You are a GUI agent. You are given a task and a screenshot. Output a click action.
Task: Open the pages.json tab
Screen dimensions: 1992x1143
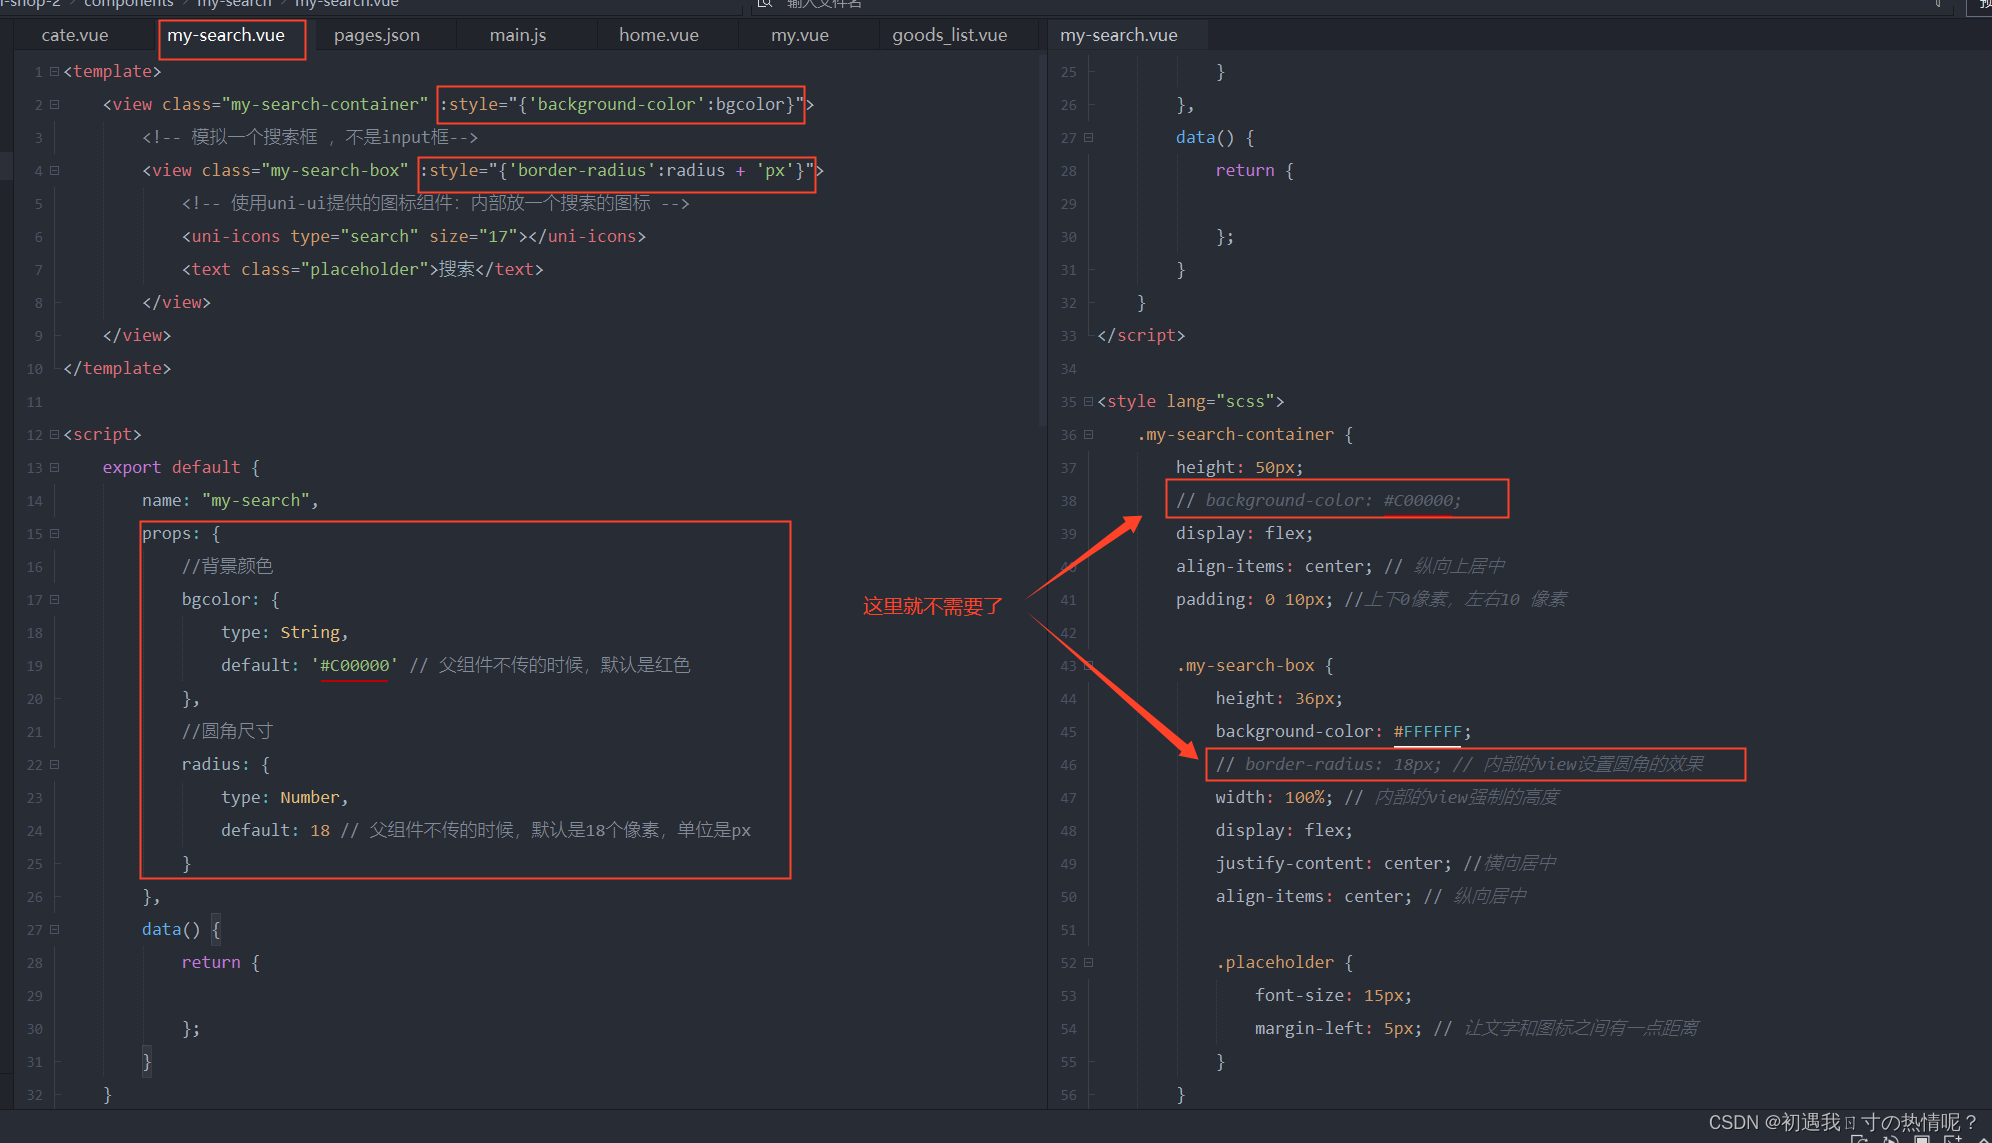377,35
